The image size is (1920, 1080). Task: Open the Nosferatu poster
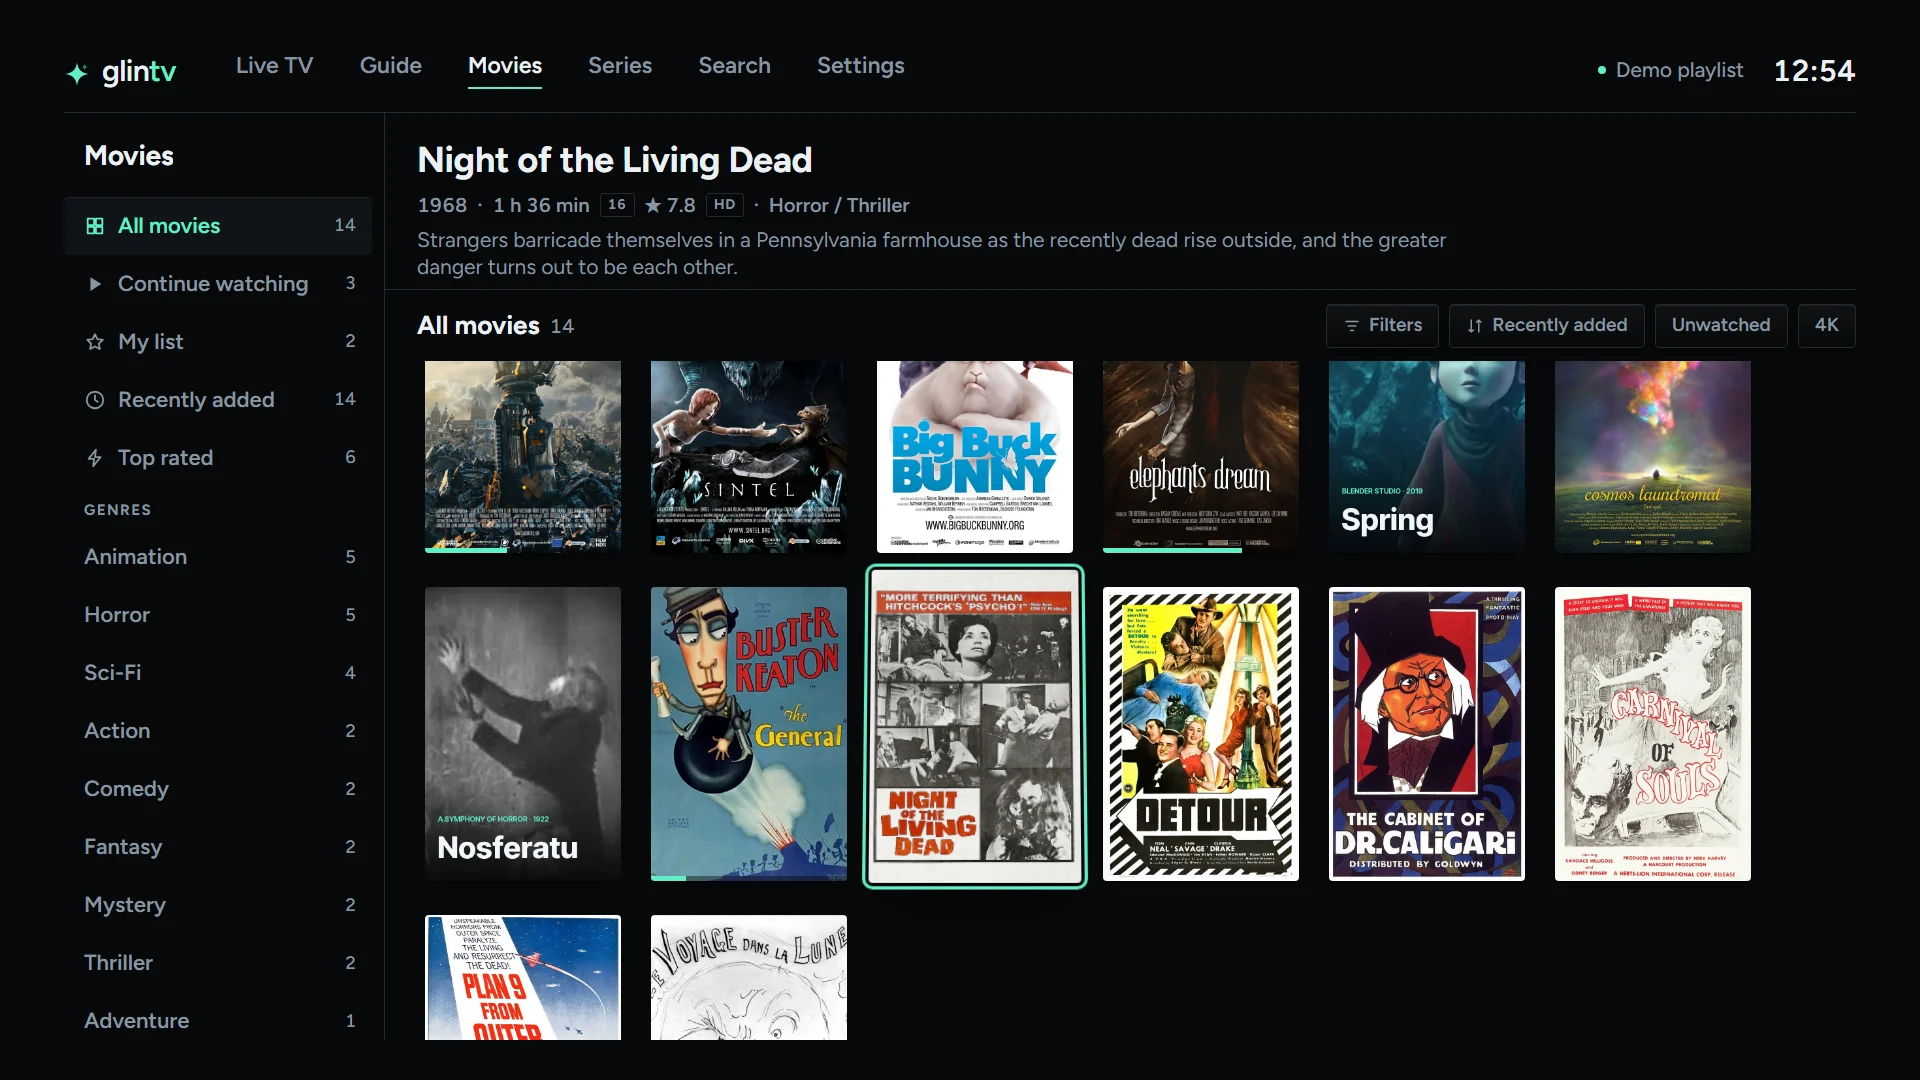point(523,734)
